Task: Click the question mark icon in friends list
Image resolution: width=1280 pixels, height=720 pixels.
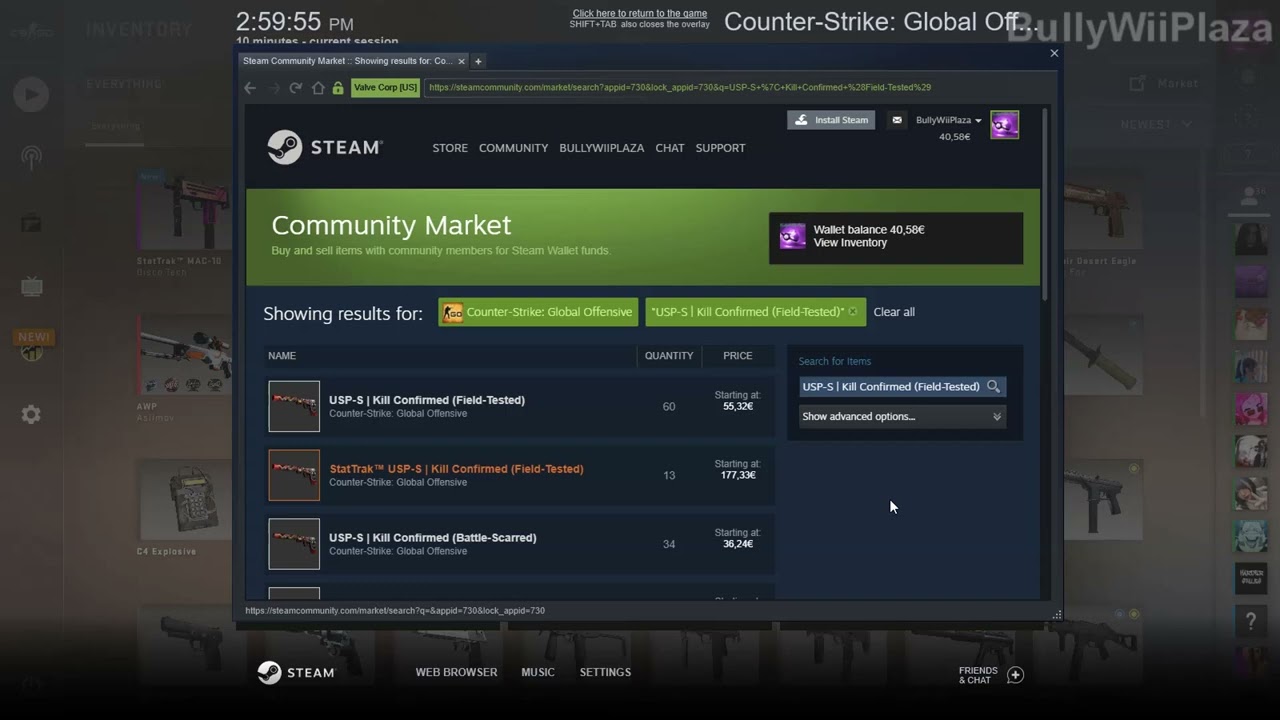Action: pos(1251,623)
